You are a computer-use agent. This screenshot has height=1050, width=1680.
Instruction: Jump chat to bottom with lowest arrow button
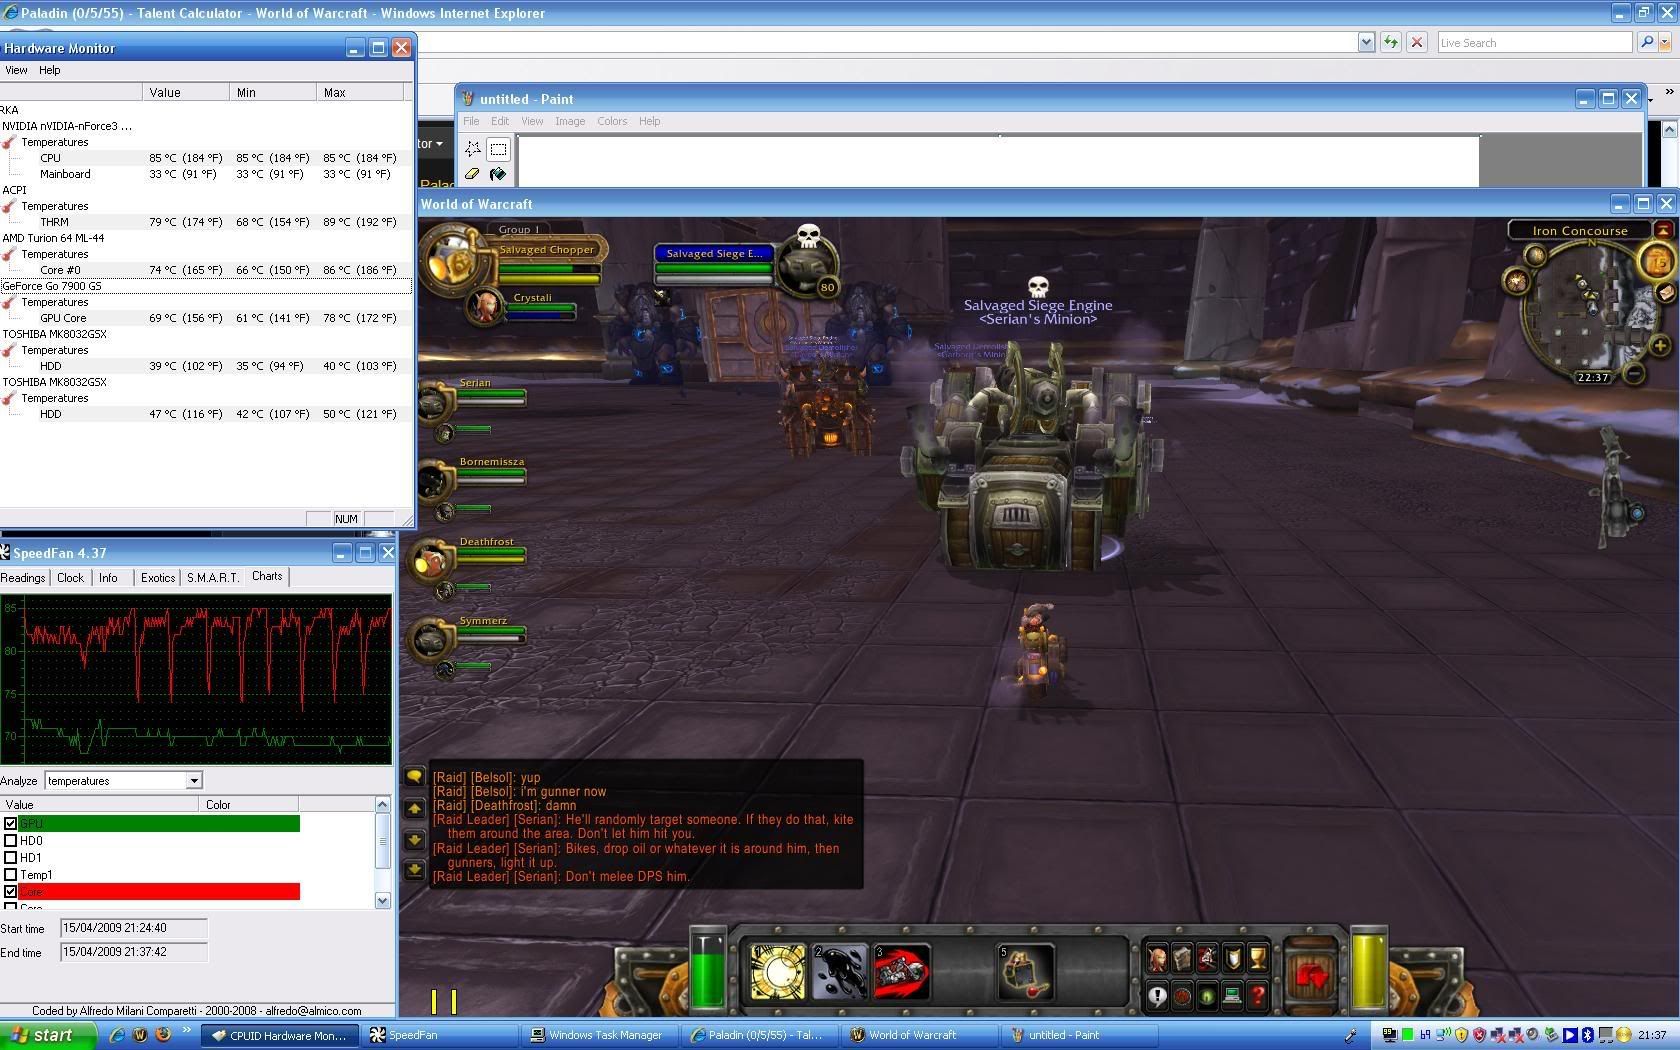[414, 871]
